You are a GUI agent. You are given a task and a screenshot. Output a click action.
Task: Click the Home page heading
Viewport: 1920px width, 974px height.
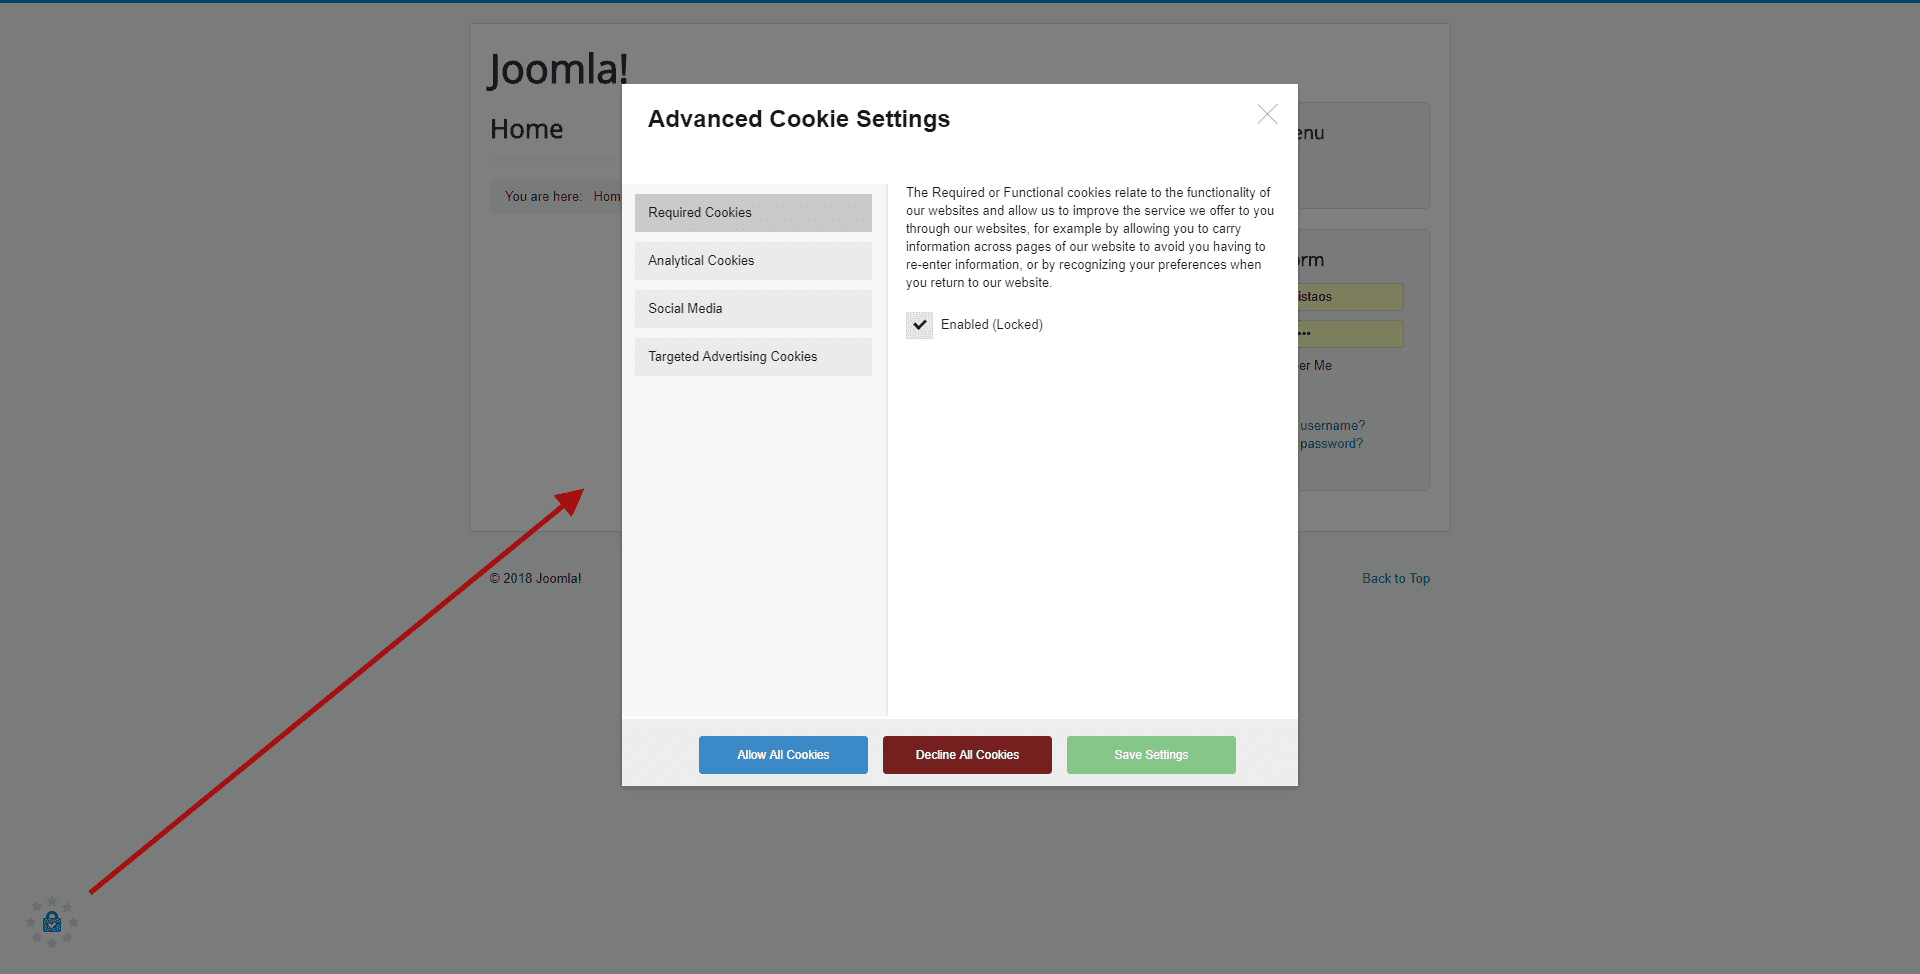click(x=526, y=129)
